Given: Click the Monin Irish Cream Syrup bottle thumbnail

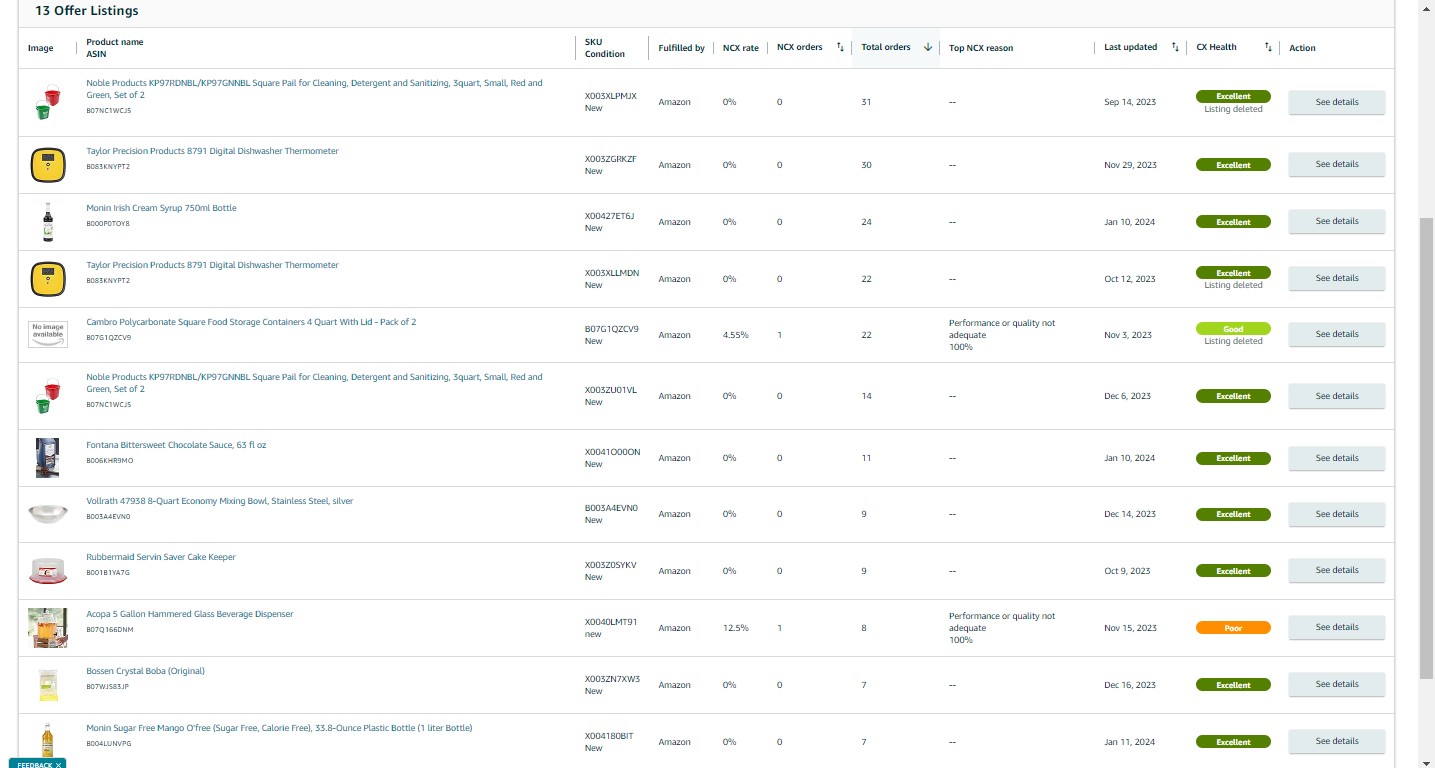Looking at the screenshot, I should 47,222.
